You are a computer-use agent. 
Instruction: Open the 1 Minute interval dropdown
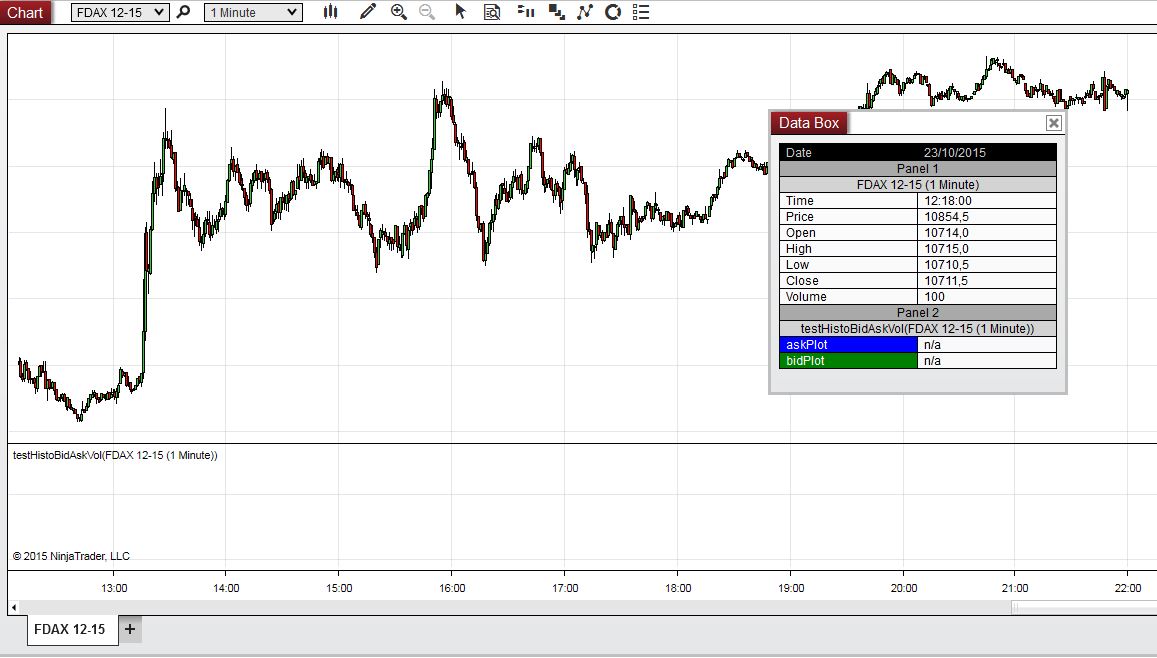[x=253, y=13]
